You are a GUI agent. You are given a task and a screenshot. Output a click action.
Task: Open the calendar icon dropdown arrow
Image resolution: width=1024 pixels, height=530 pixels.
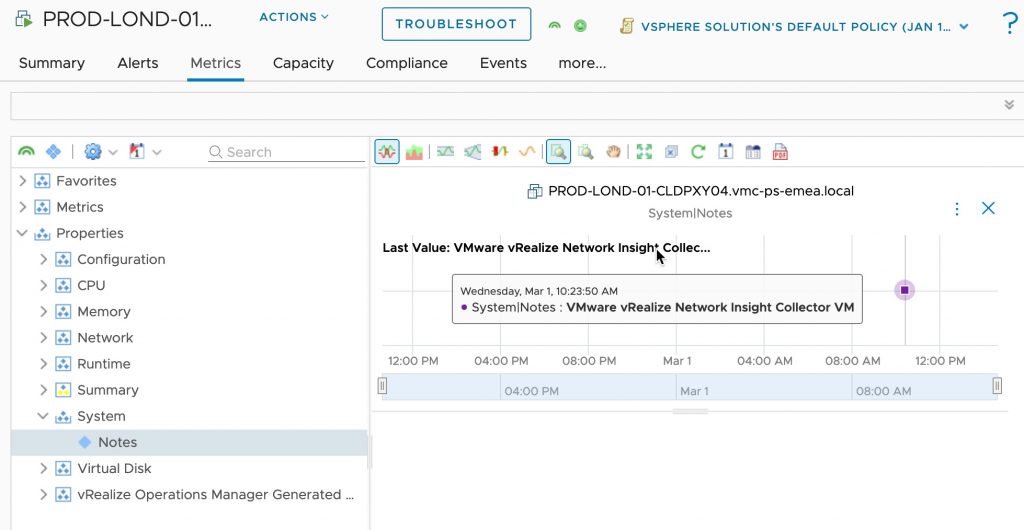157,153
